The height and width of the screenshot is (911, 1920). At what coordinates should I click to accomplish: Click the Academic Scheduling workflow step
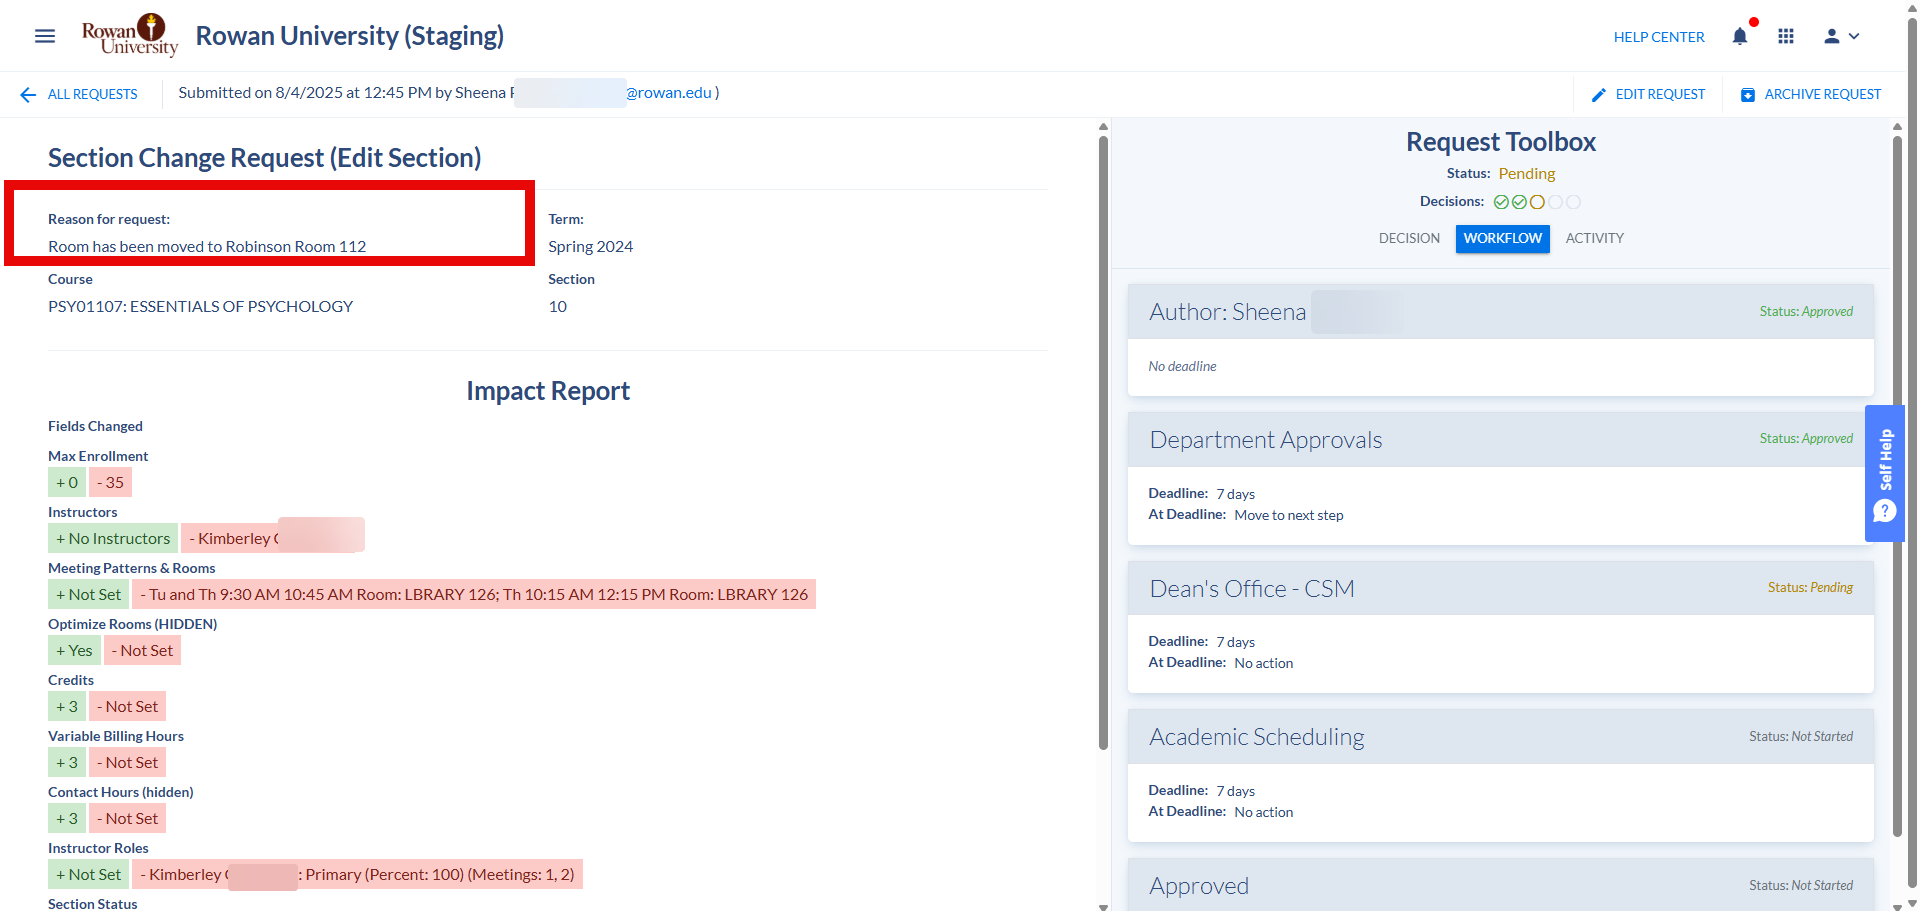1501,736
